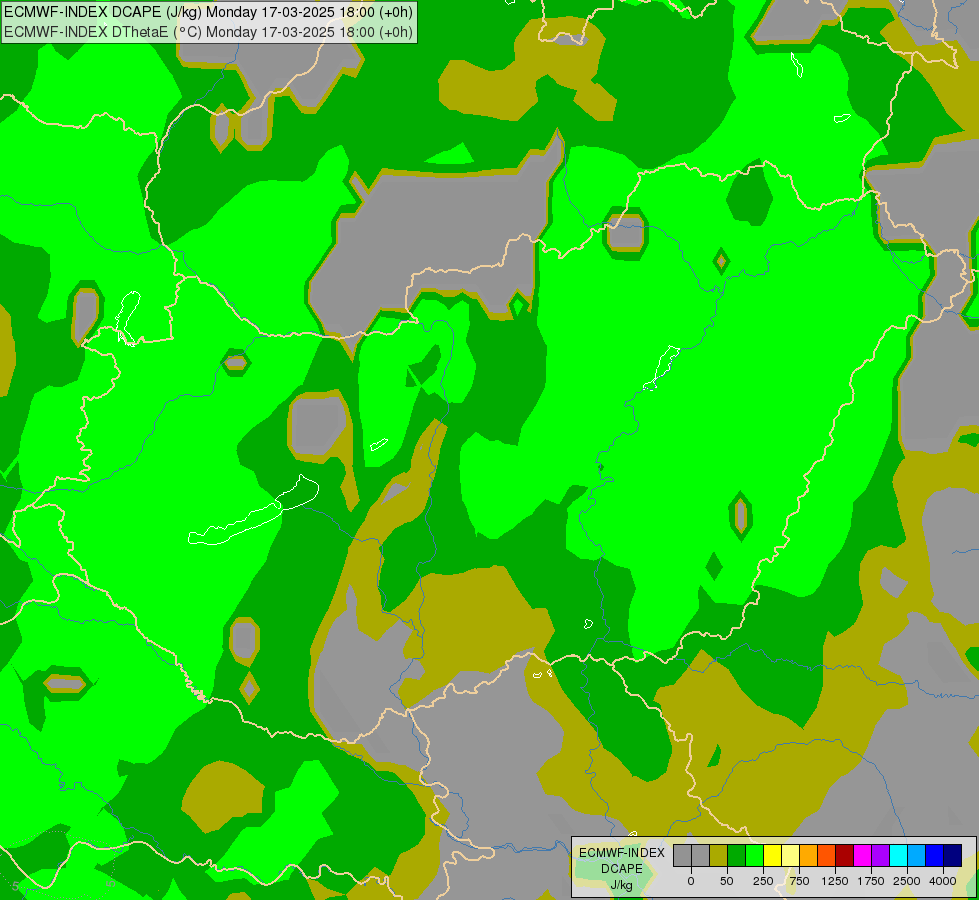Click the legend's J/kg unit label
This screenshot has width=979, height=900.
coord(622,885)
